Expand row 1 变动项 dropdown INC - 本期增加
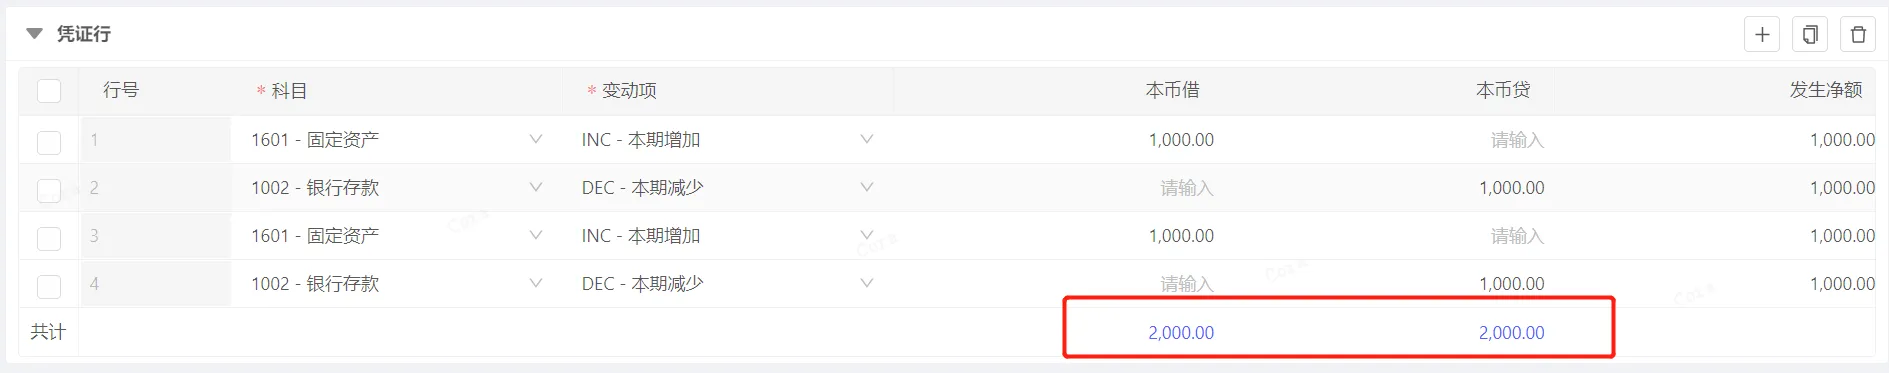1889x373 pixels. click(727, 140)
